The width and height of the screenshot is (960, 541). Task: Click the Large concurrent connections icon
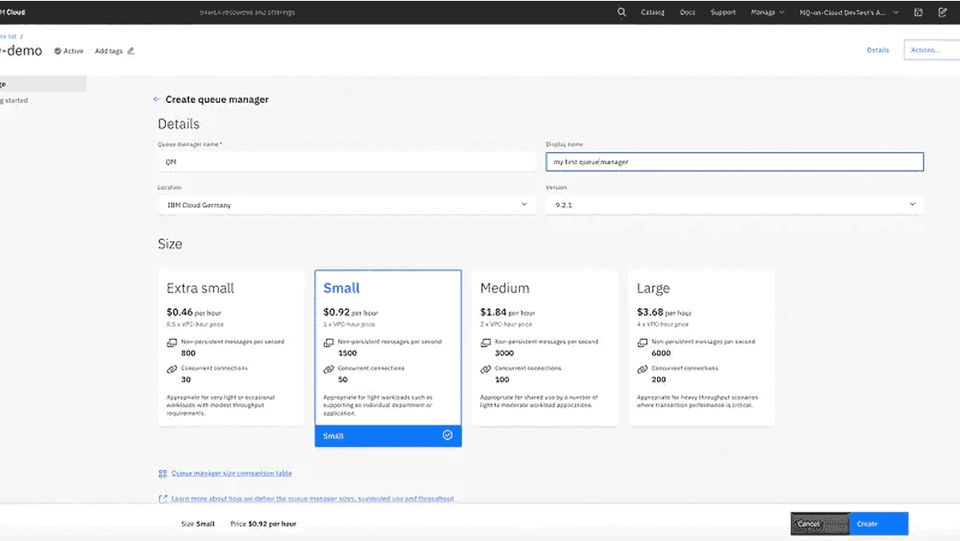coord(642,369)
